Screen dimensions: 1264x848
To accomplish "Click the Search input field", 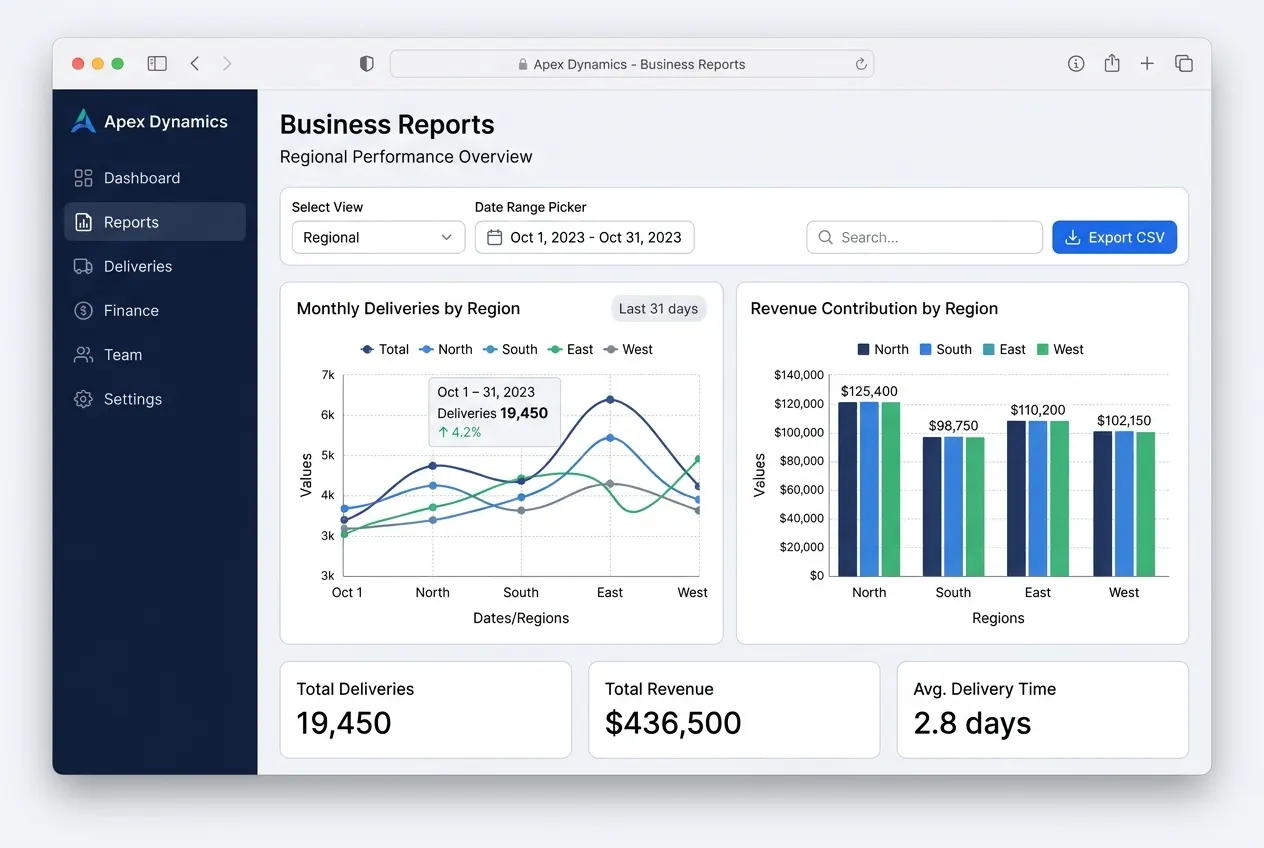I will [x=924, y=237].
